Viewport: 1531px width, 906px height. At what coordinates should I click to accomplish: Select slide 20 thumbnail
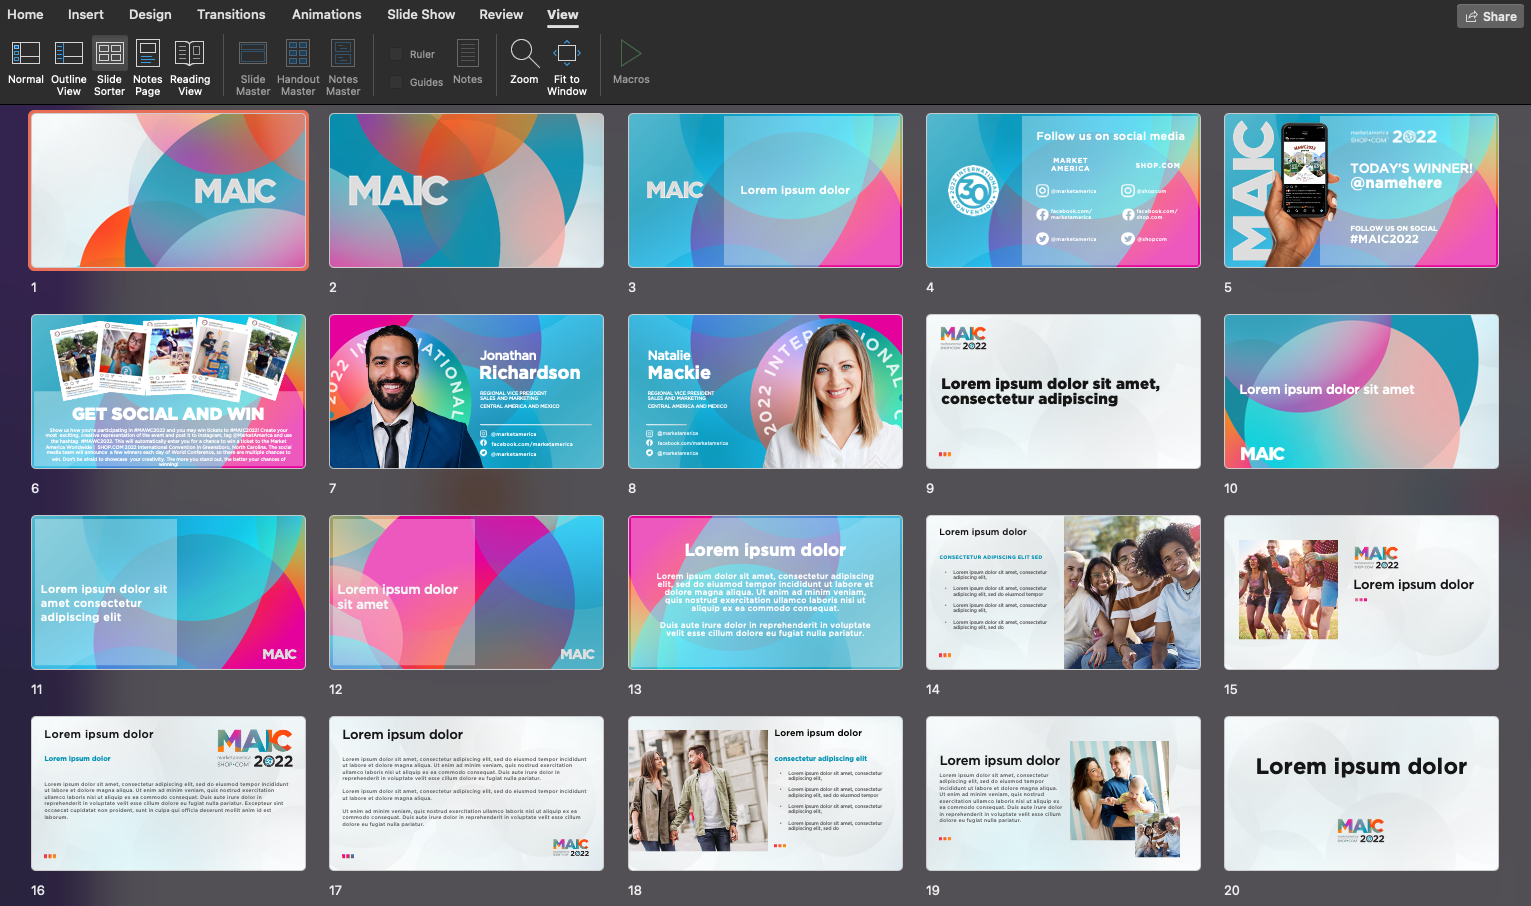[x=1361, y=793]
